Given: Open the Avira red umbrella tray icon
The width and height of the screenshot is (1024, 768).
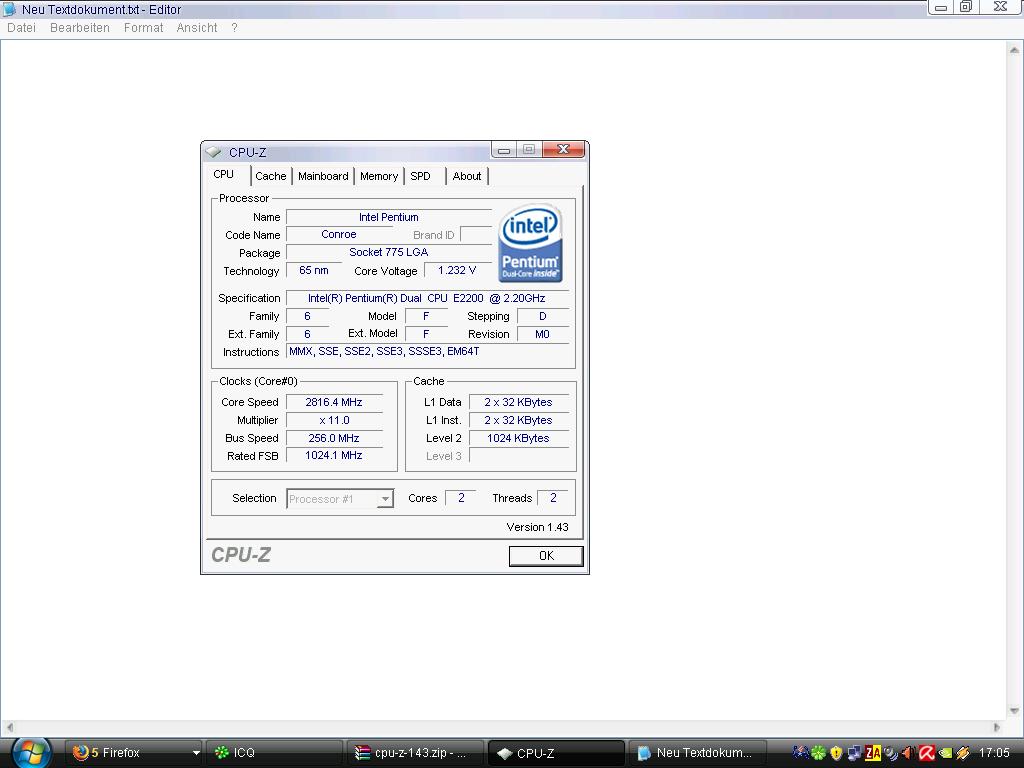Looking at the screenshot, I should coord(927,753).
